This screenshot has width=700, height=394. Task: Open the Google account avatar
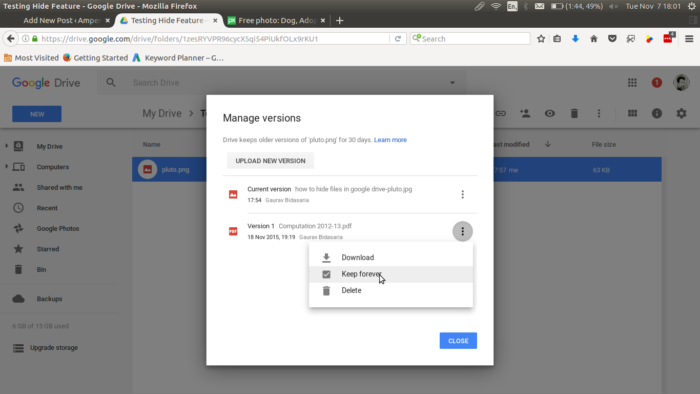click(681, 83)
